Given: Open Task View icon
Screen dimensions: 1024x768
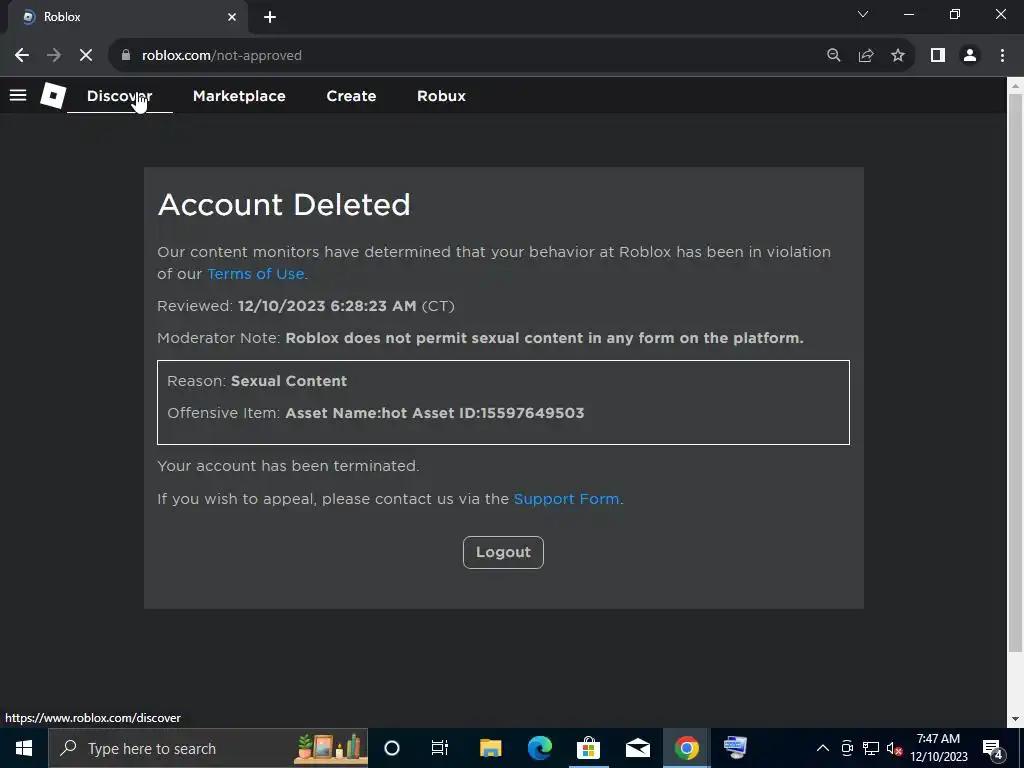Looking at the screenshot, I should click(440, 748).
